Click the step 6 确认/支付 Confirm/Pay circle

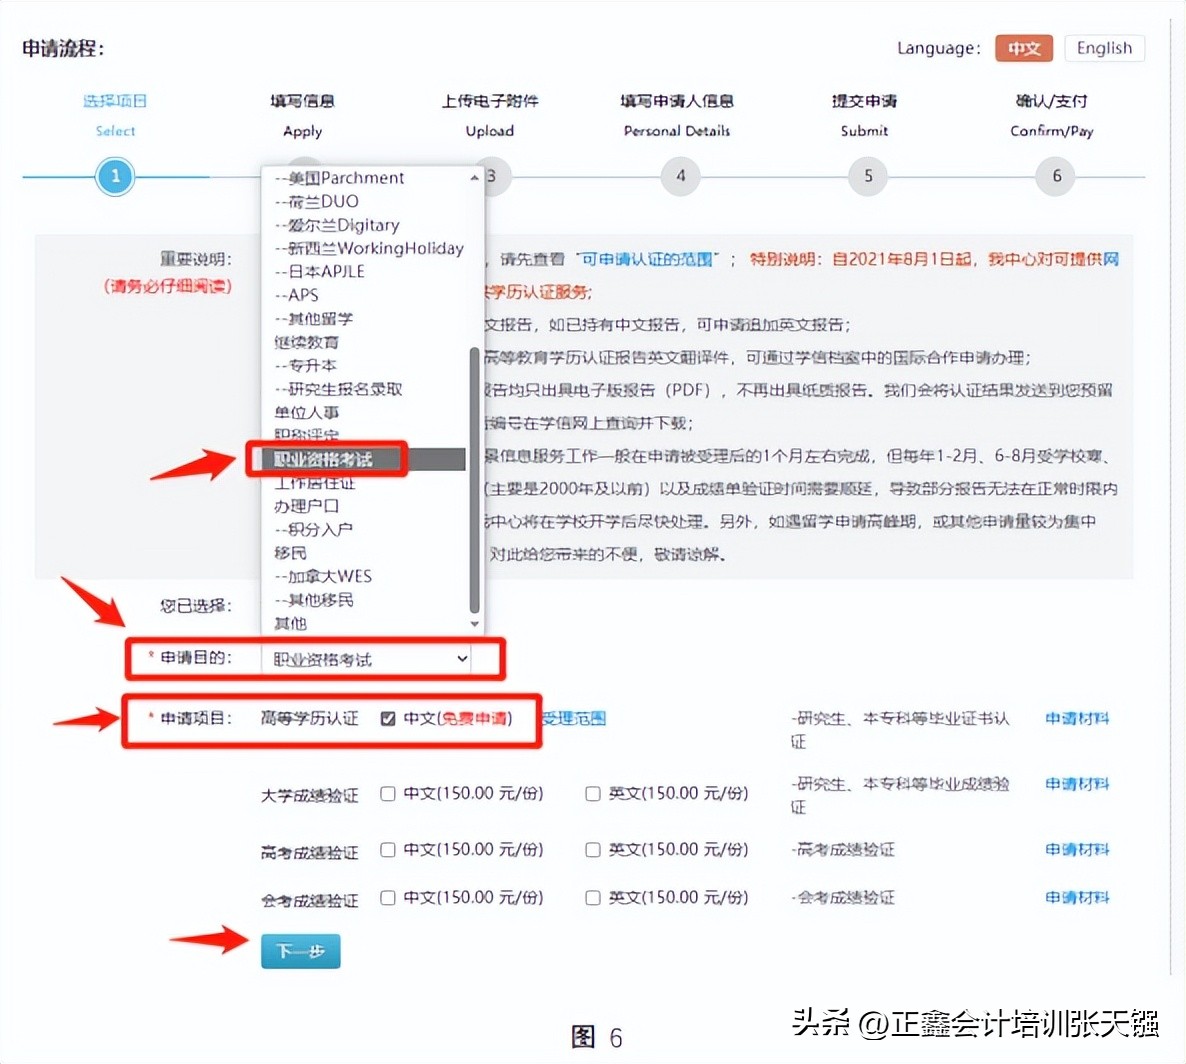point(1054,176)
